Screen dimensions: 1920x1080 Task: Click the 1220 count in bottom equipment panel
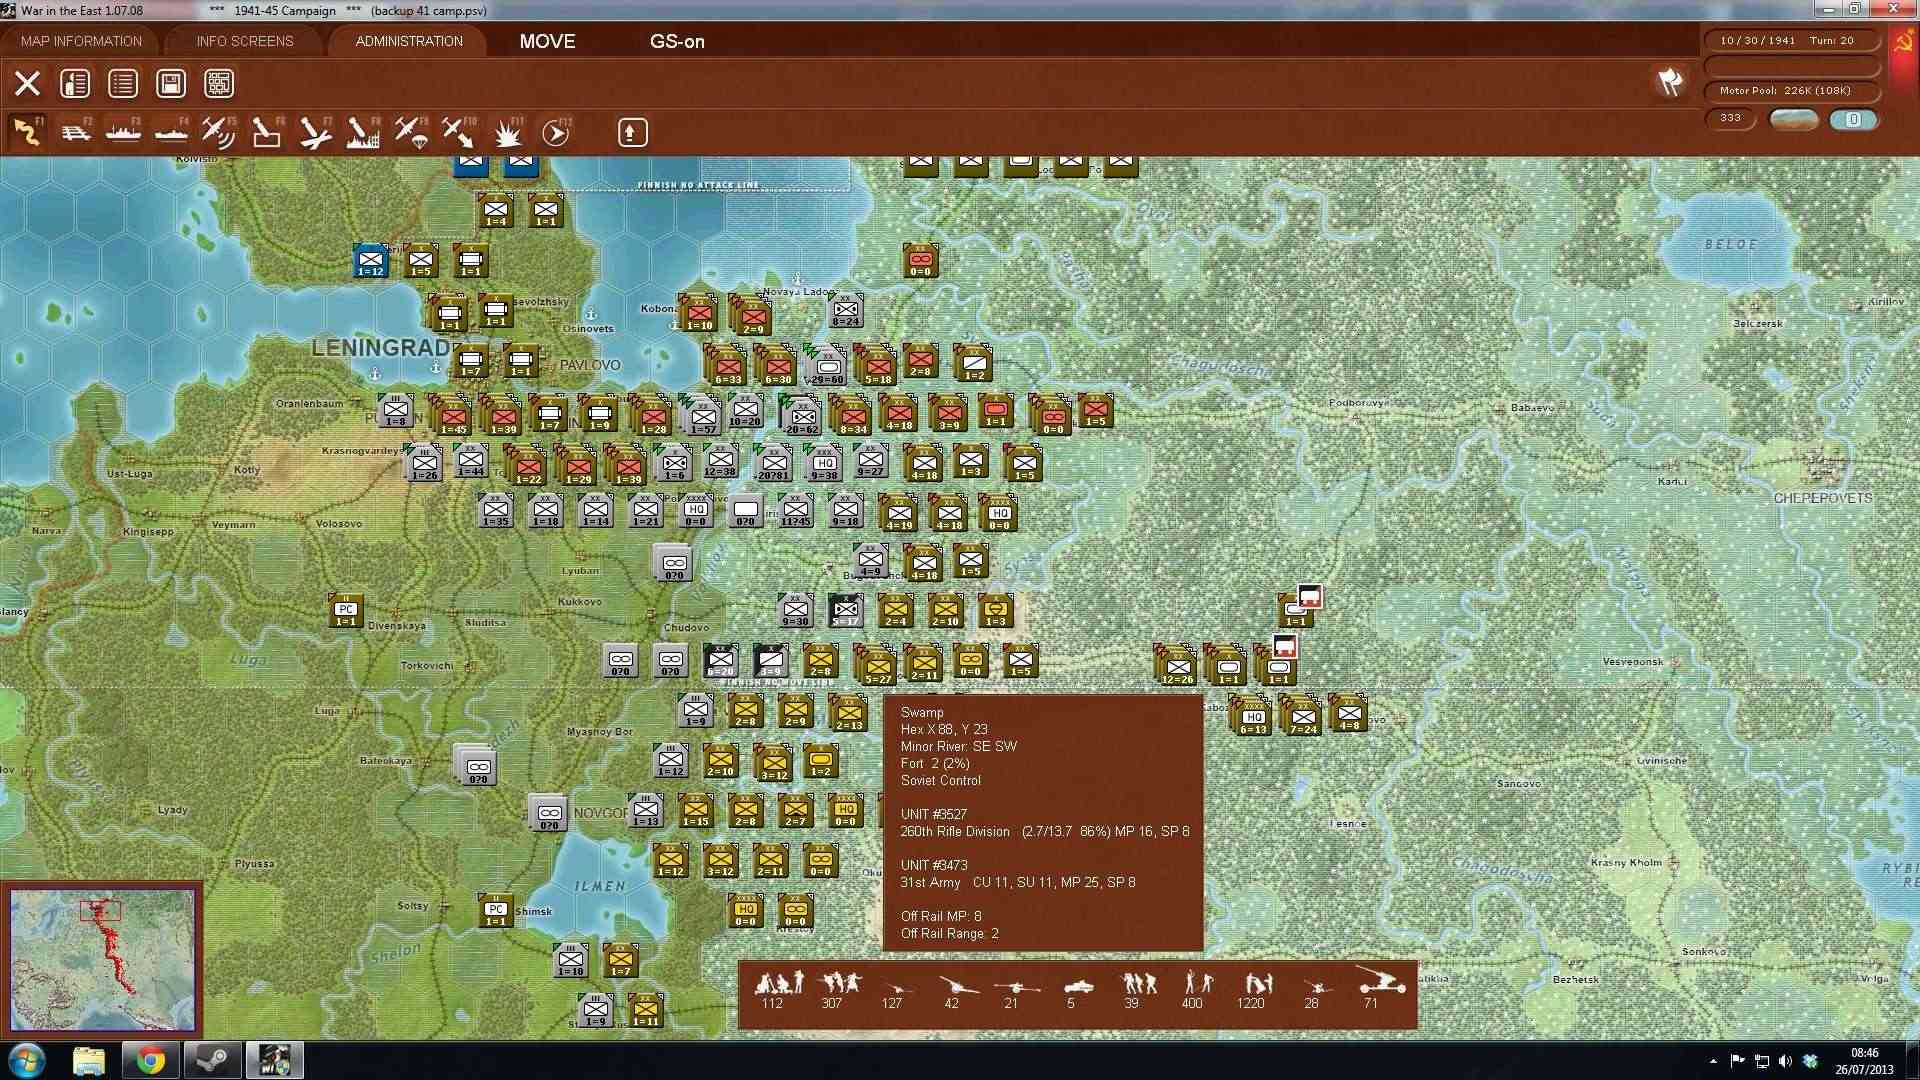click(1251, 1003)
